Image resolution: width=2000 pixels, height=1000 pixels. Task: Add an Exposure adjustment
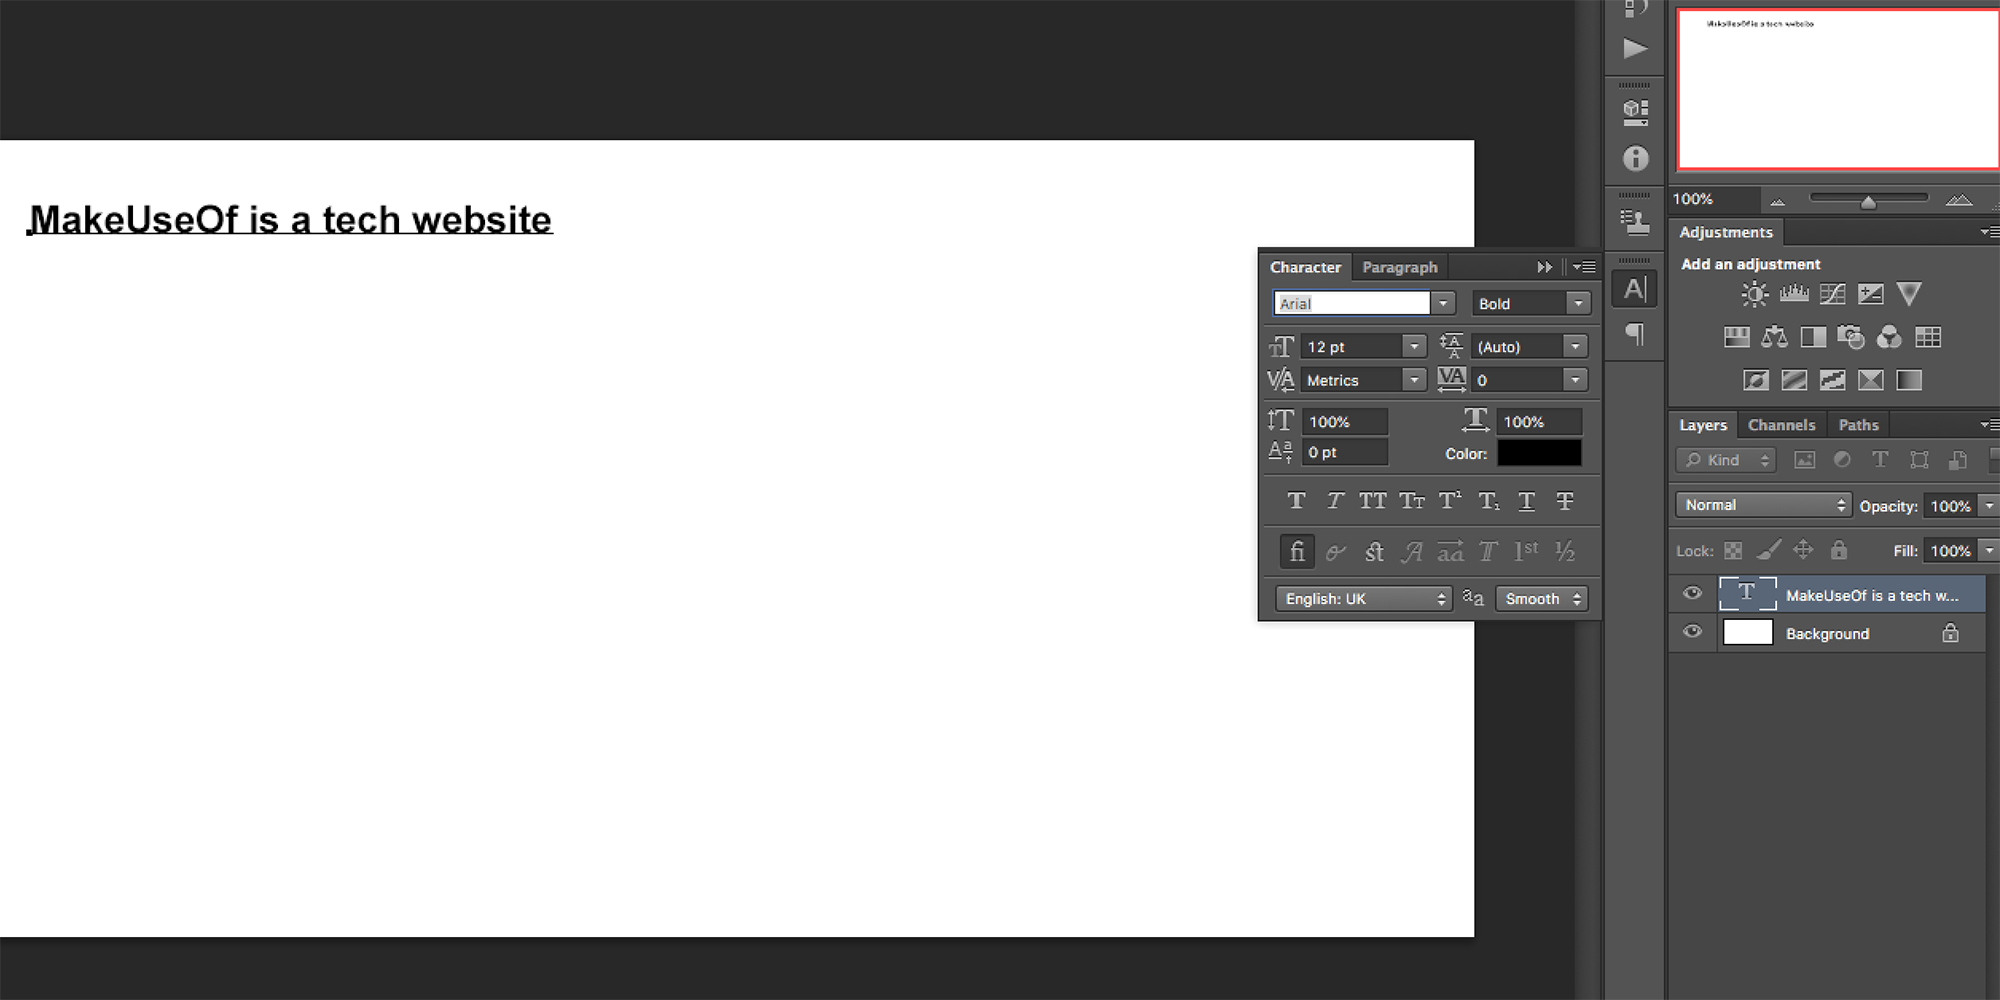(1870, 294)
